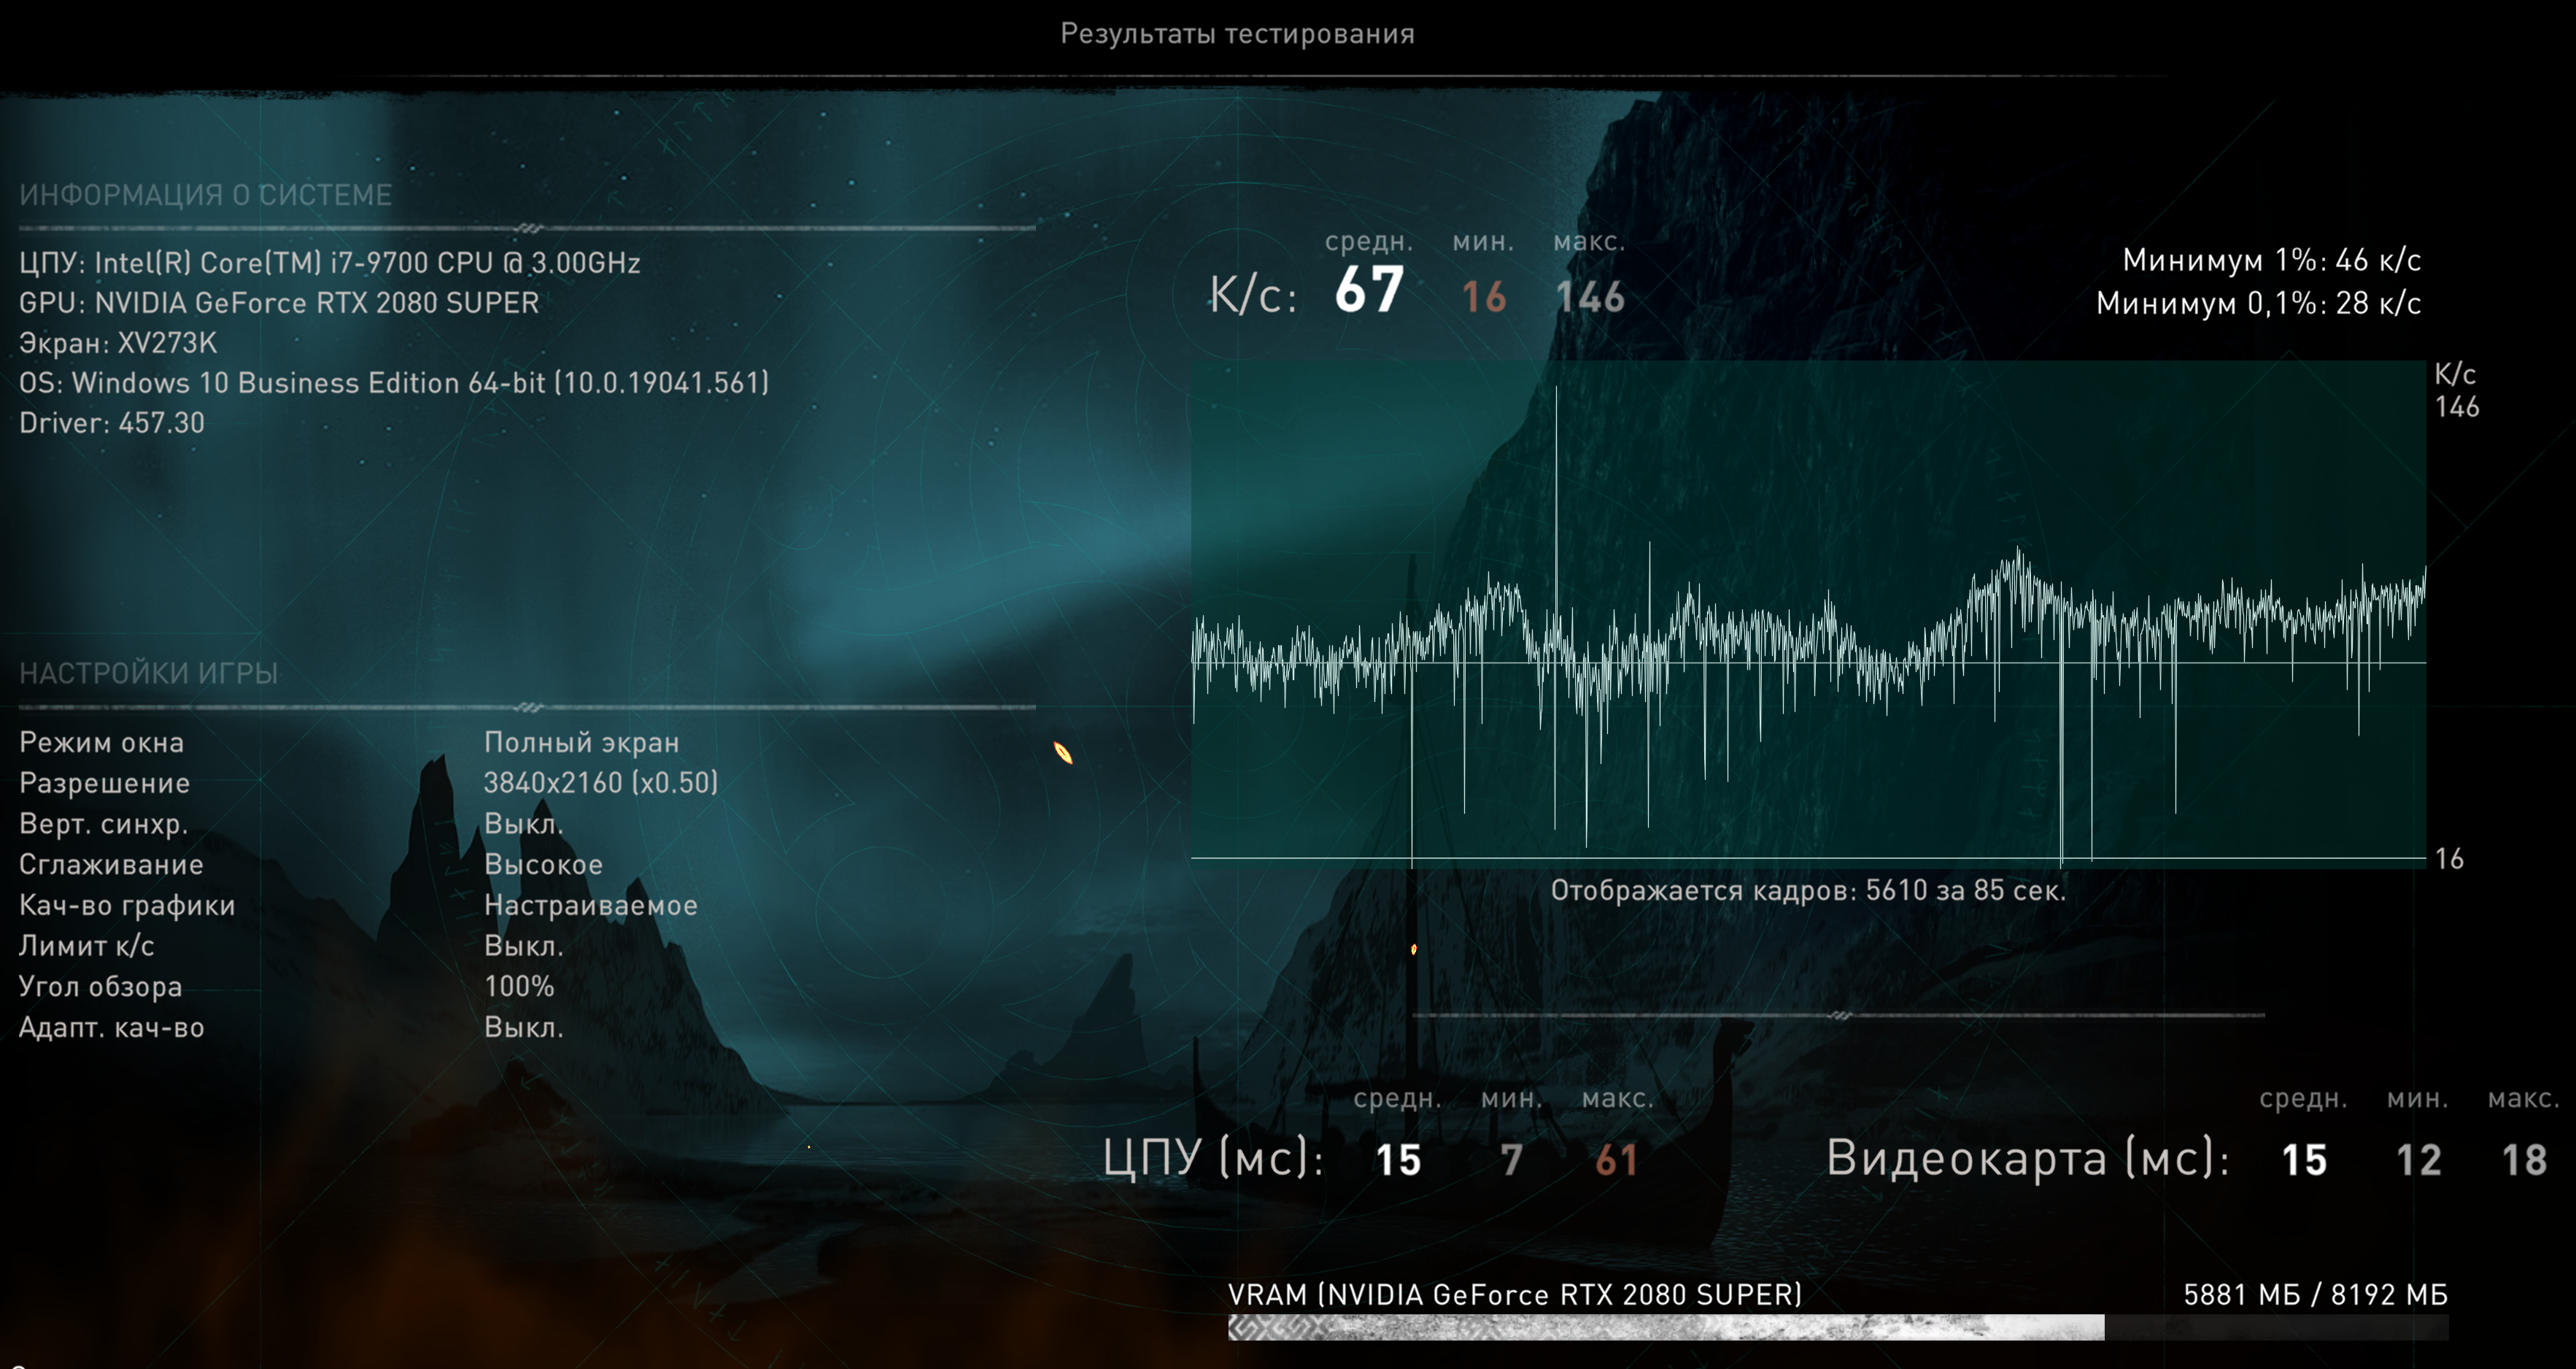2576x1369 pixels.
Task: Click the Минимум 1%: 46 к/с text
Action: coord(2271,261)
